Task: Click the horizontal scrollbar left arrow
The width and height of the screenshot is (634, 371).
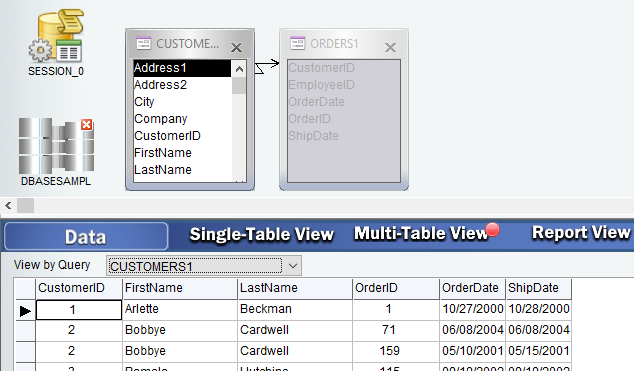Action: point(8,205)
